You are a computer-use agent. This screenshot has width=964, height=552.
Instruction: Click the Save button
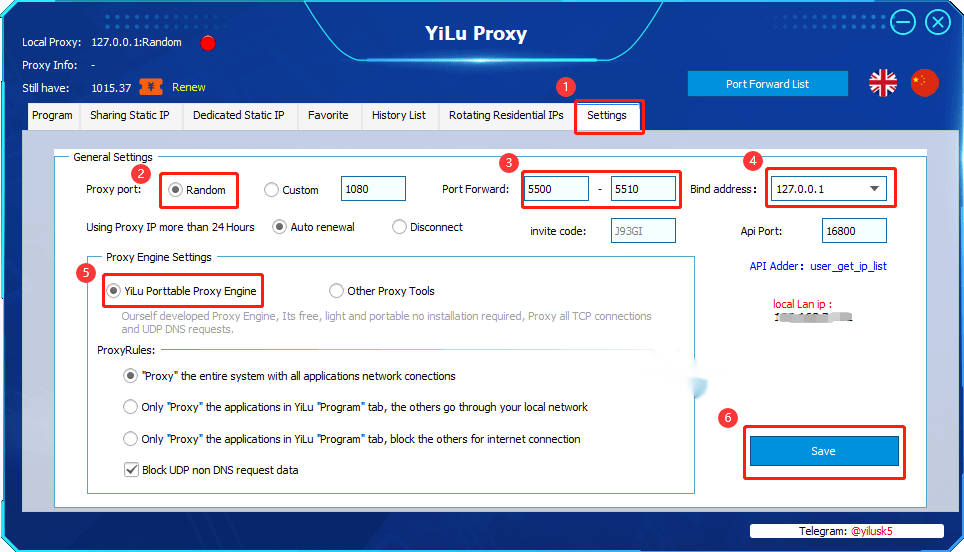824,451
